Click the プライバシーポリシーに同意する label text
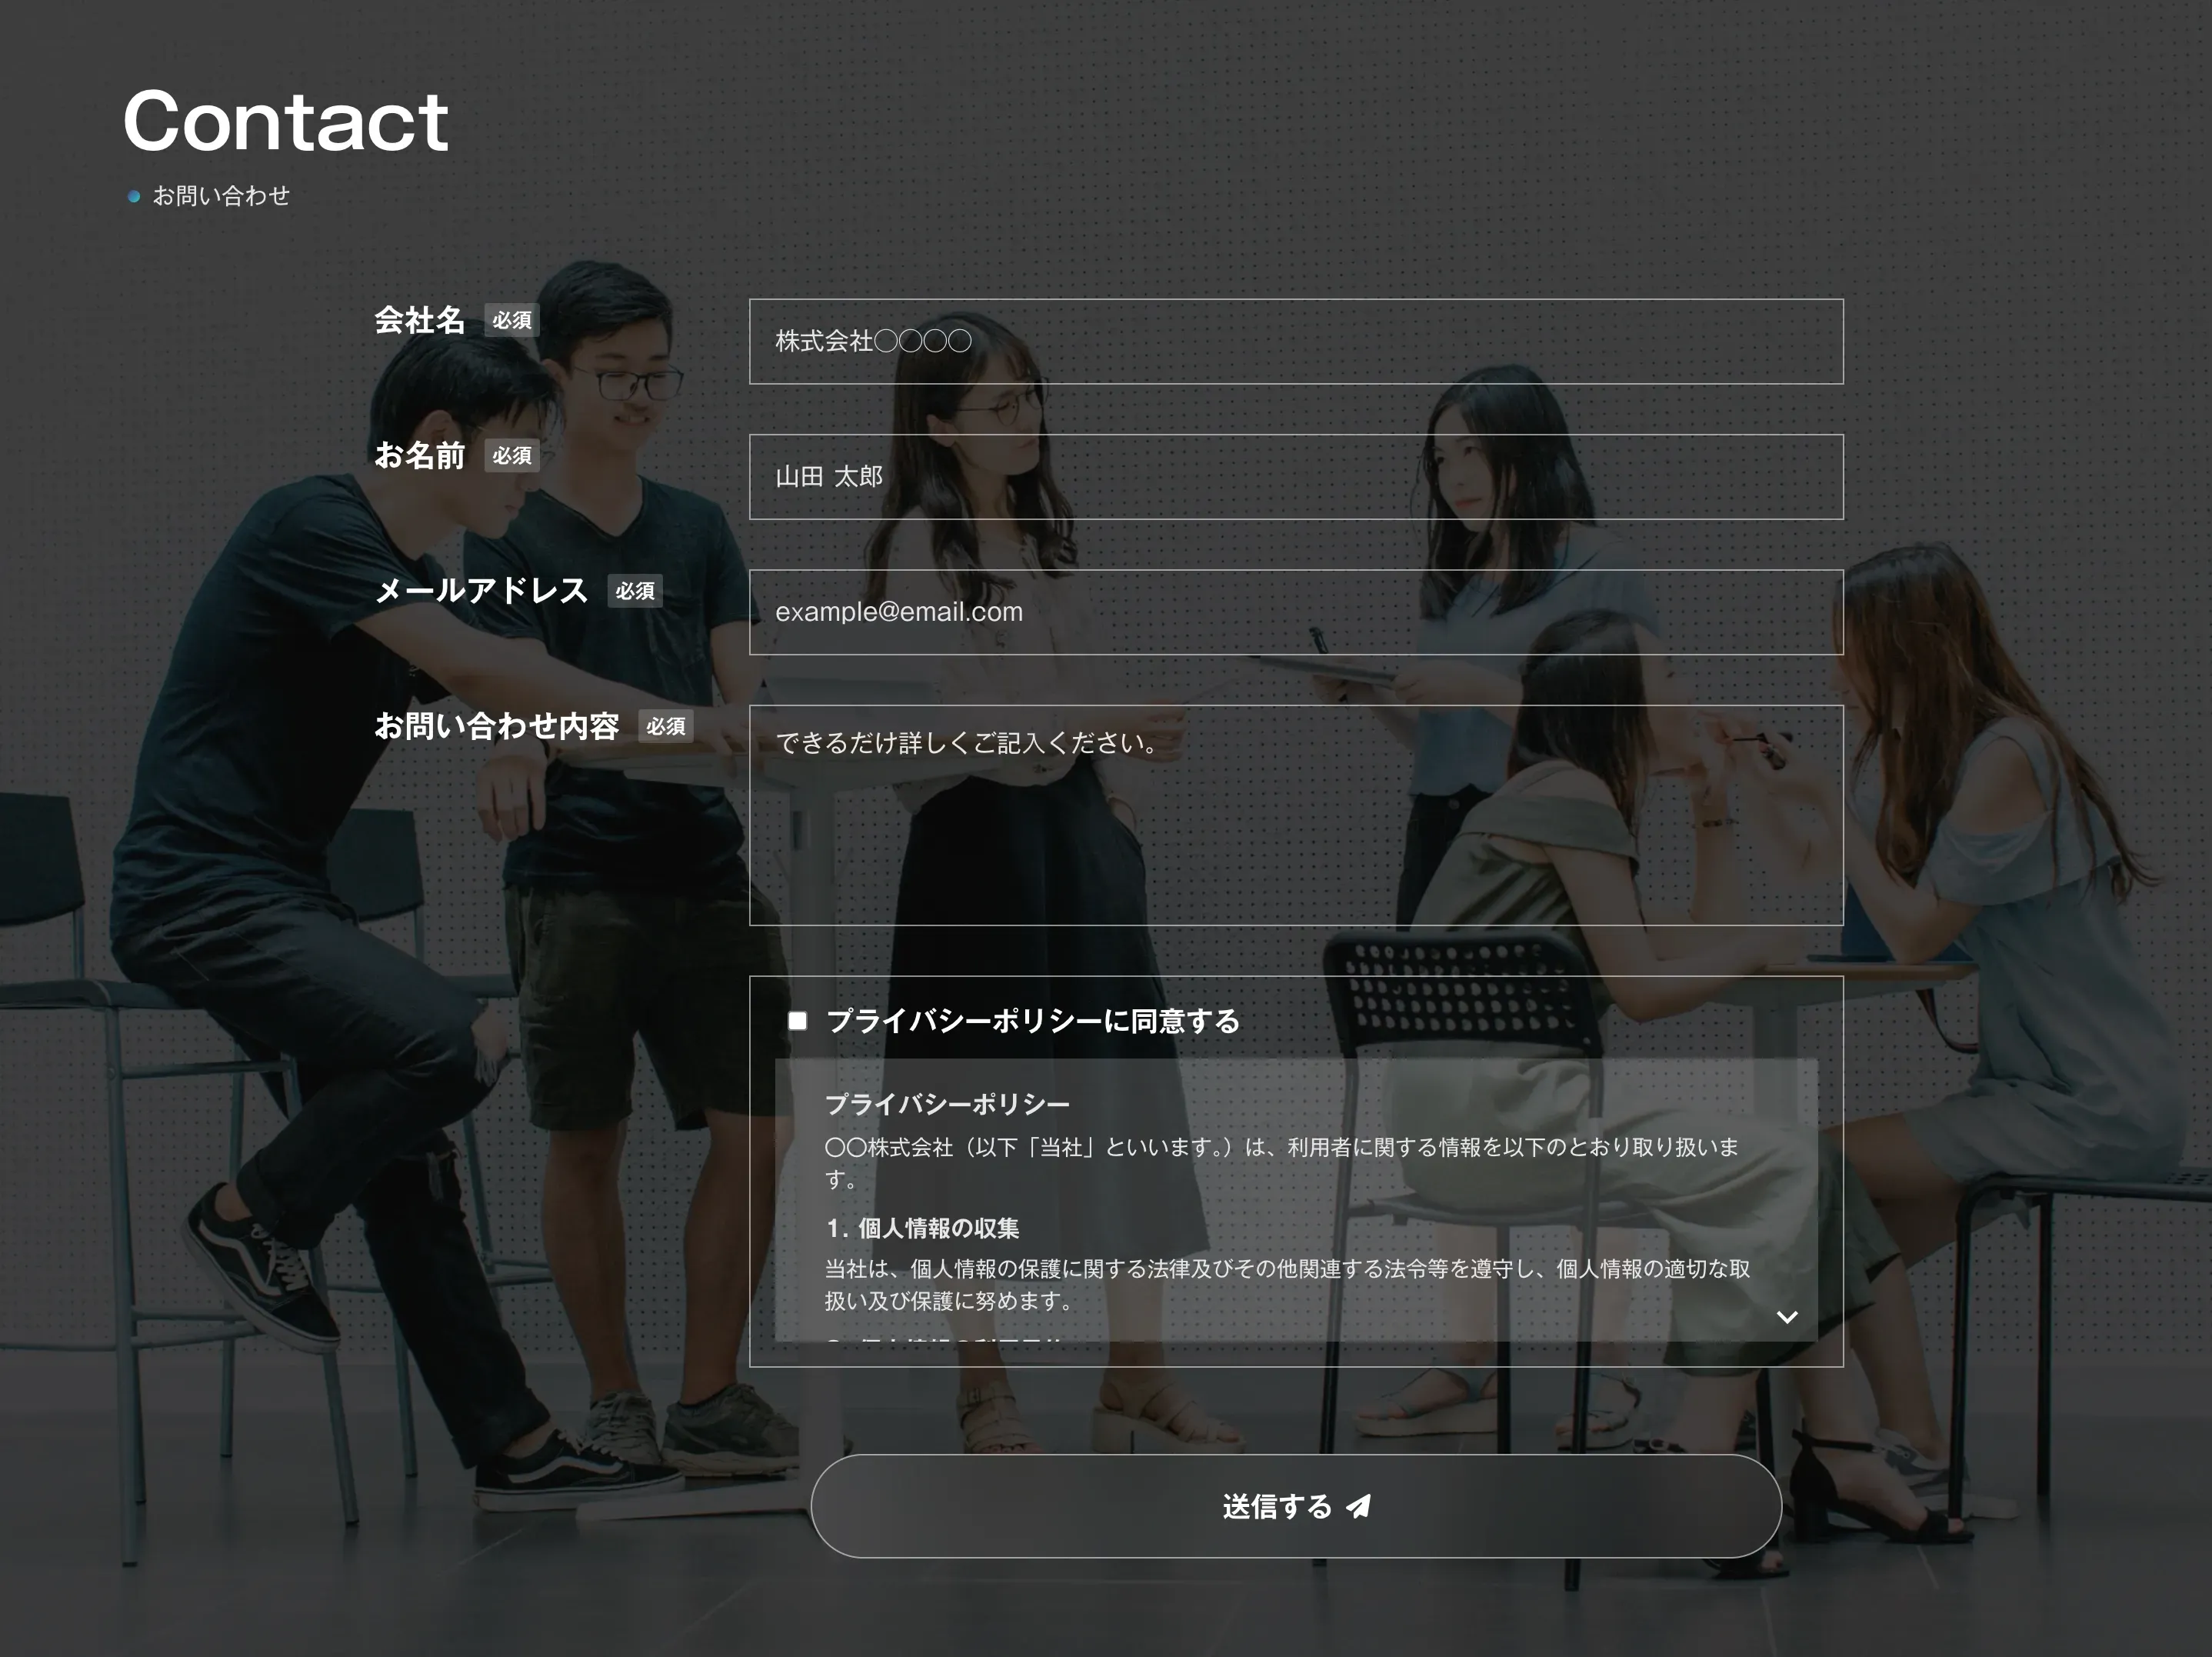Viewport: 2212px width, 1657px height. coord(1032,1021)
